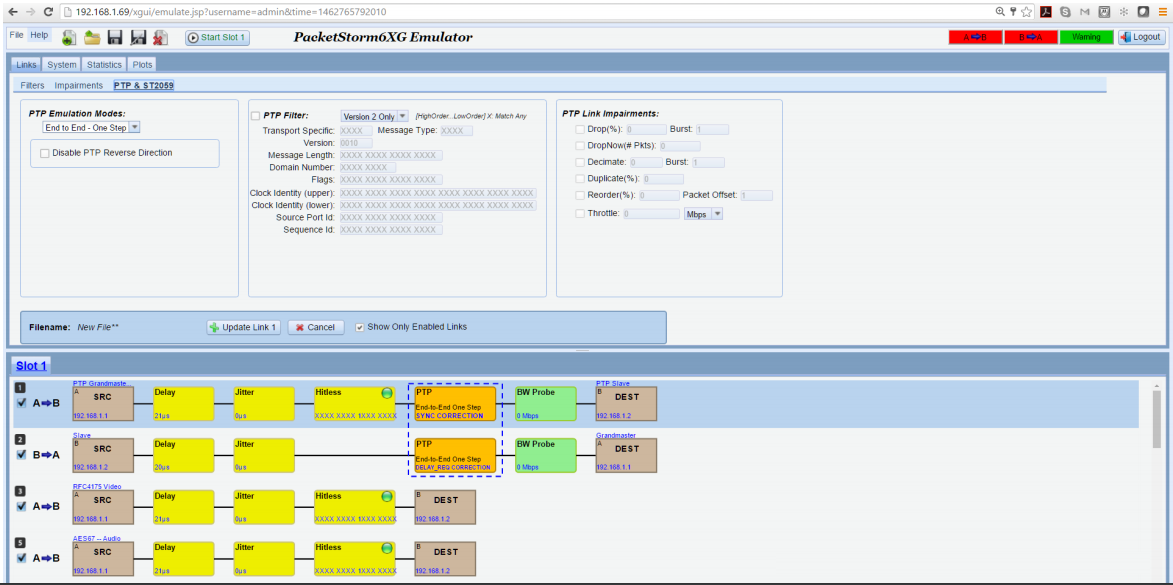Select the Delay 20µs block on link 2
1173x585 pixels.
coord(183,455)
